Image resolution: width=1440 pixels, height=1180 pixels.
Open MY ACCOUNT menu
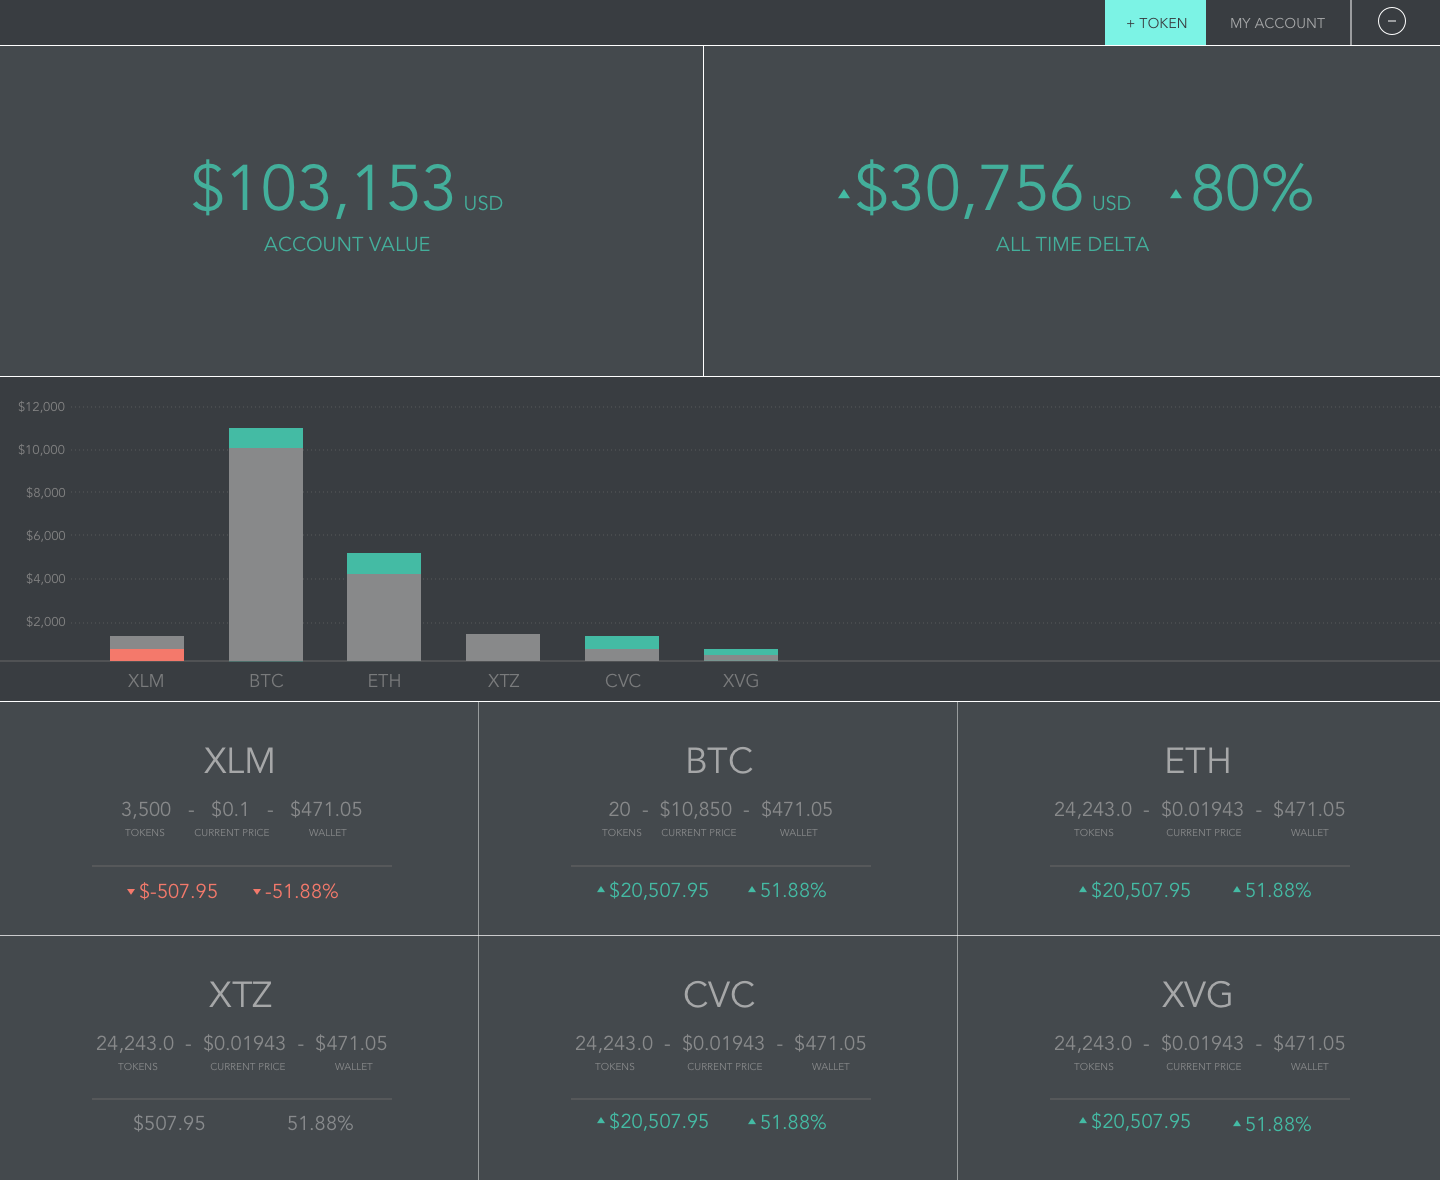[1277, 22]
